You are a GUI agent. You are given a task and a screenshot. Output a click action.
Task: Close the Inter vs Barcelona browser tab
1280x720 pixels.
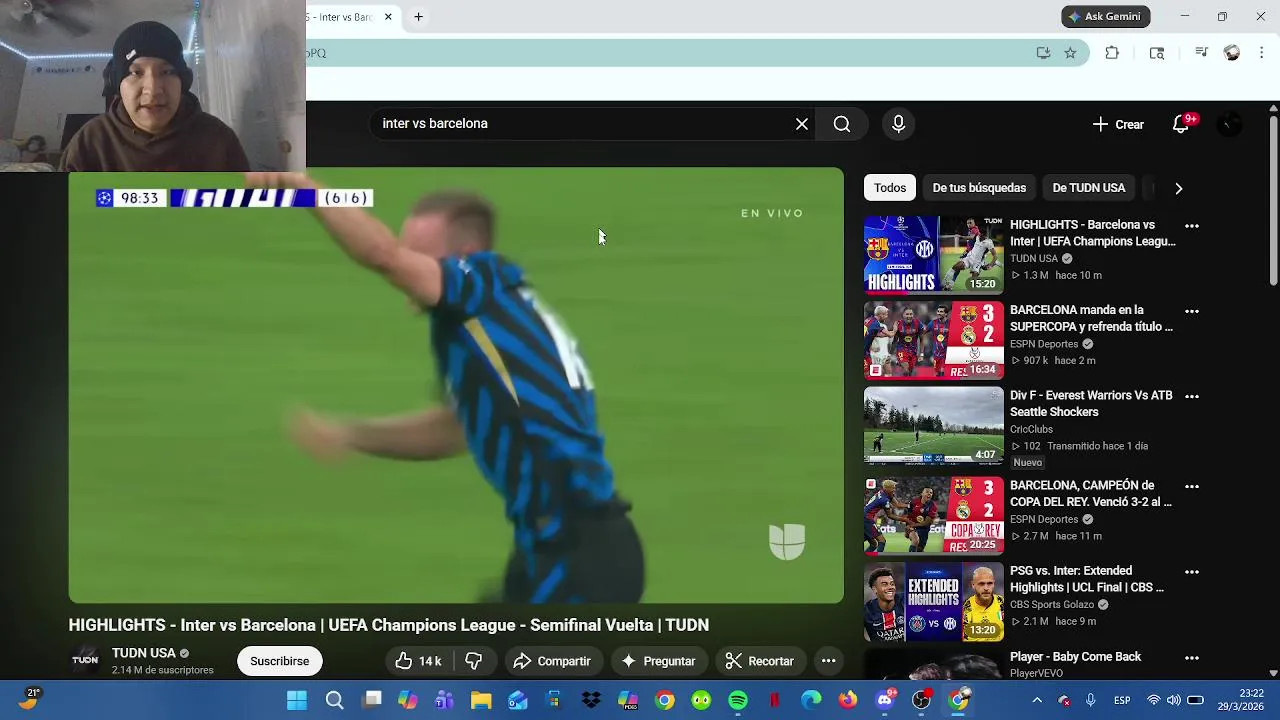[388, 17]
